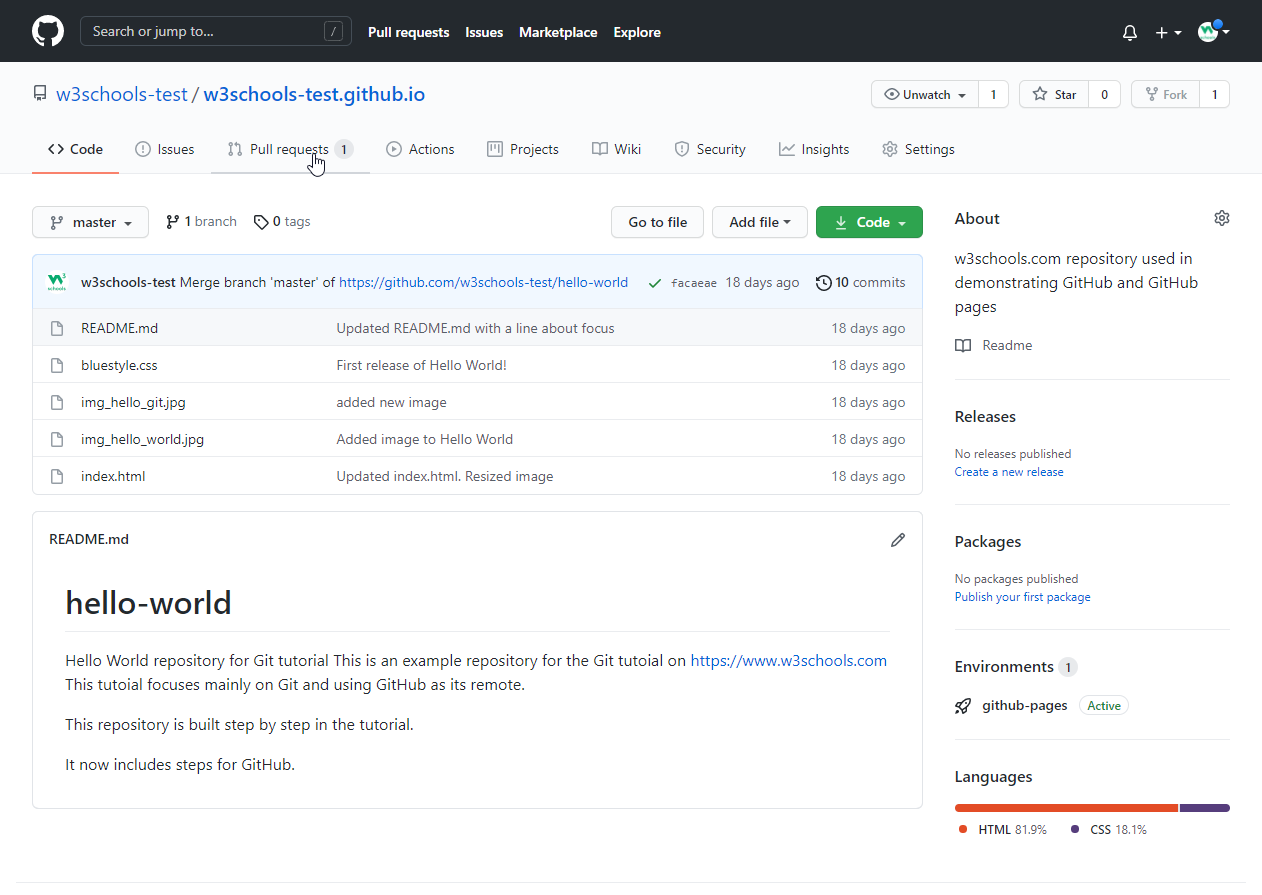Click the purple CSS segment of language bar

[1205, 808]
